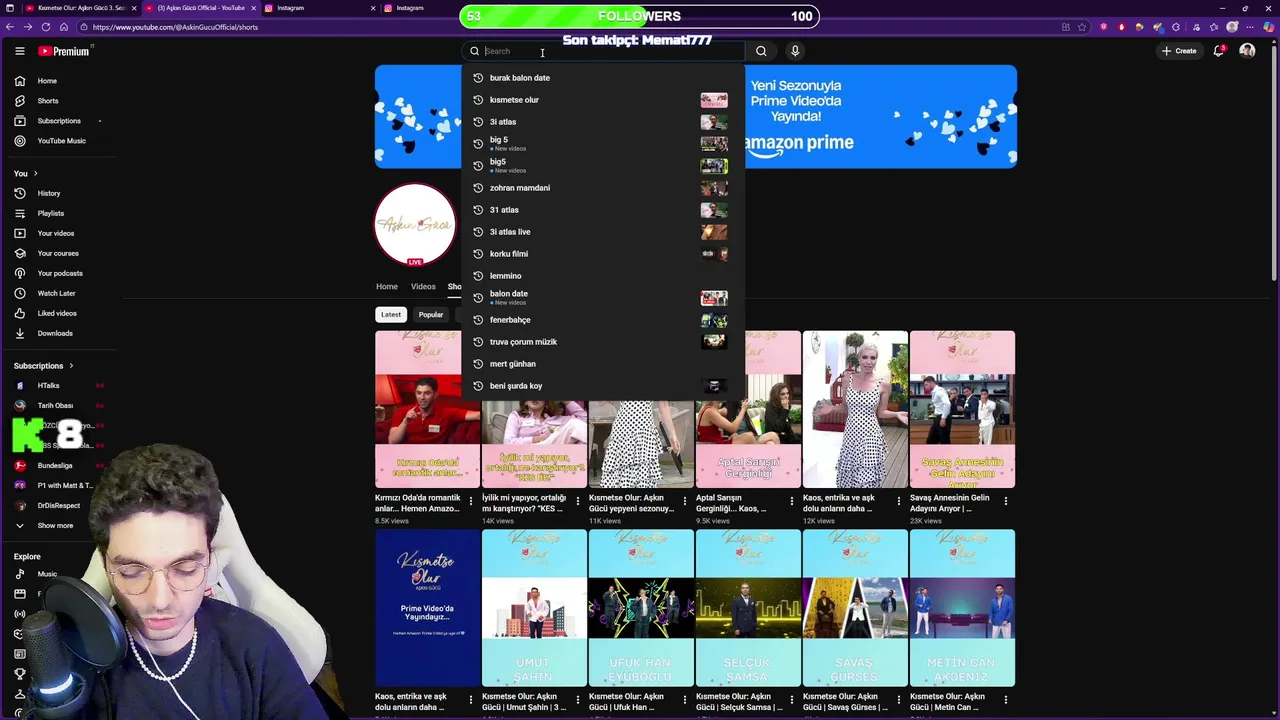Start voice search with the microphone
The width and height of the screenshot is (1280, 720).
click(x=795, y=51)
